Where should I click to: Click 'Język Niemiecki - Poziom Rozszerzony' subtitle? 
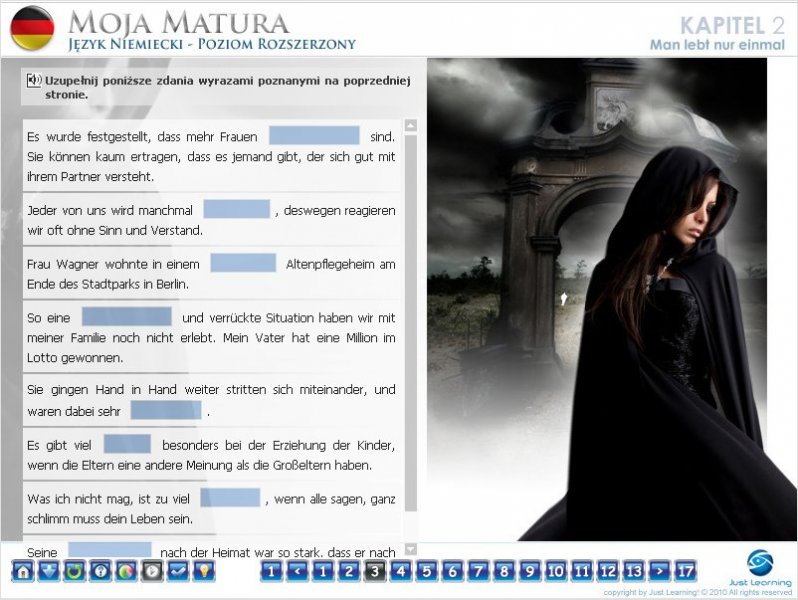[x=212, y=44]
